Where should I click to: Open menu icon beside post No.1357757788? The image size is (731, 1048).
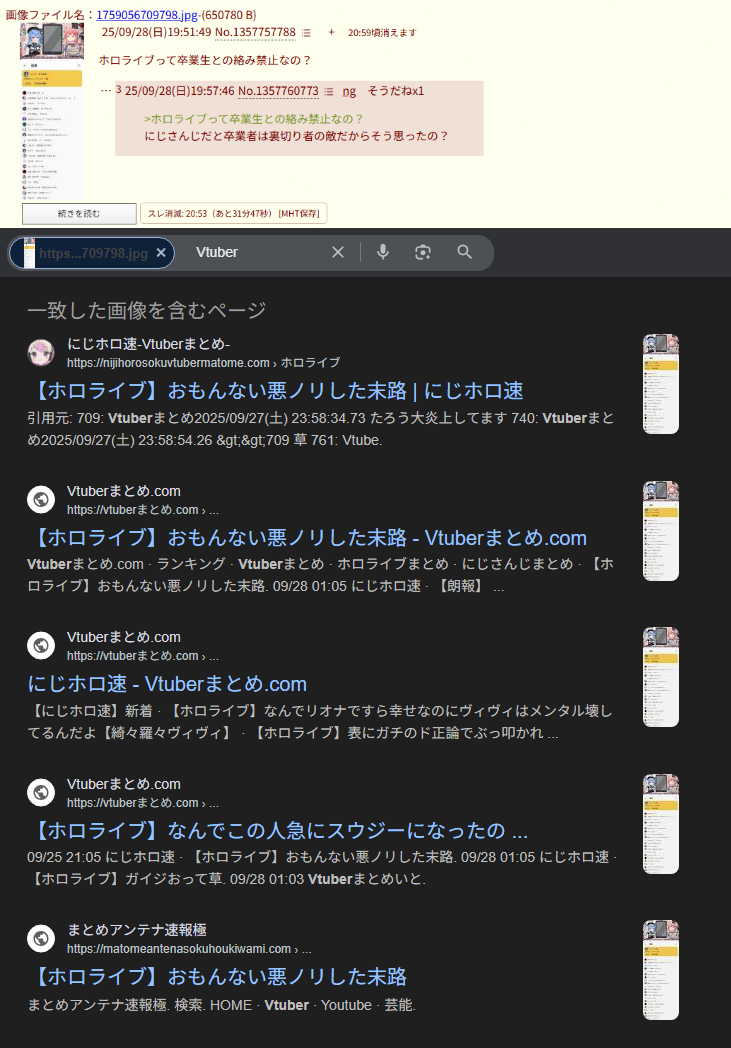tap(306, 33)
